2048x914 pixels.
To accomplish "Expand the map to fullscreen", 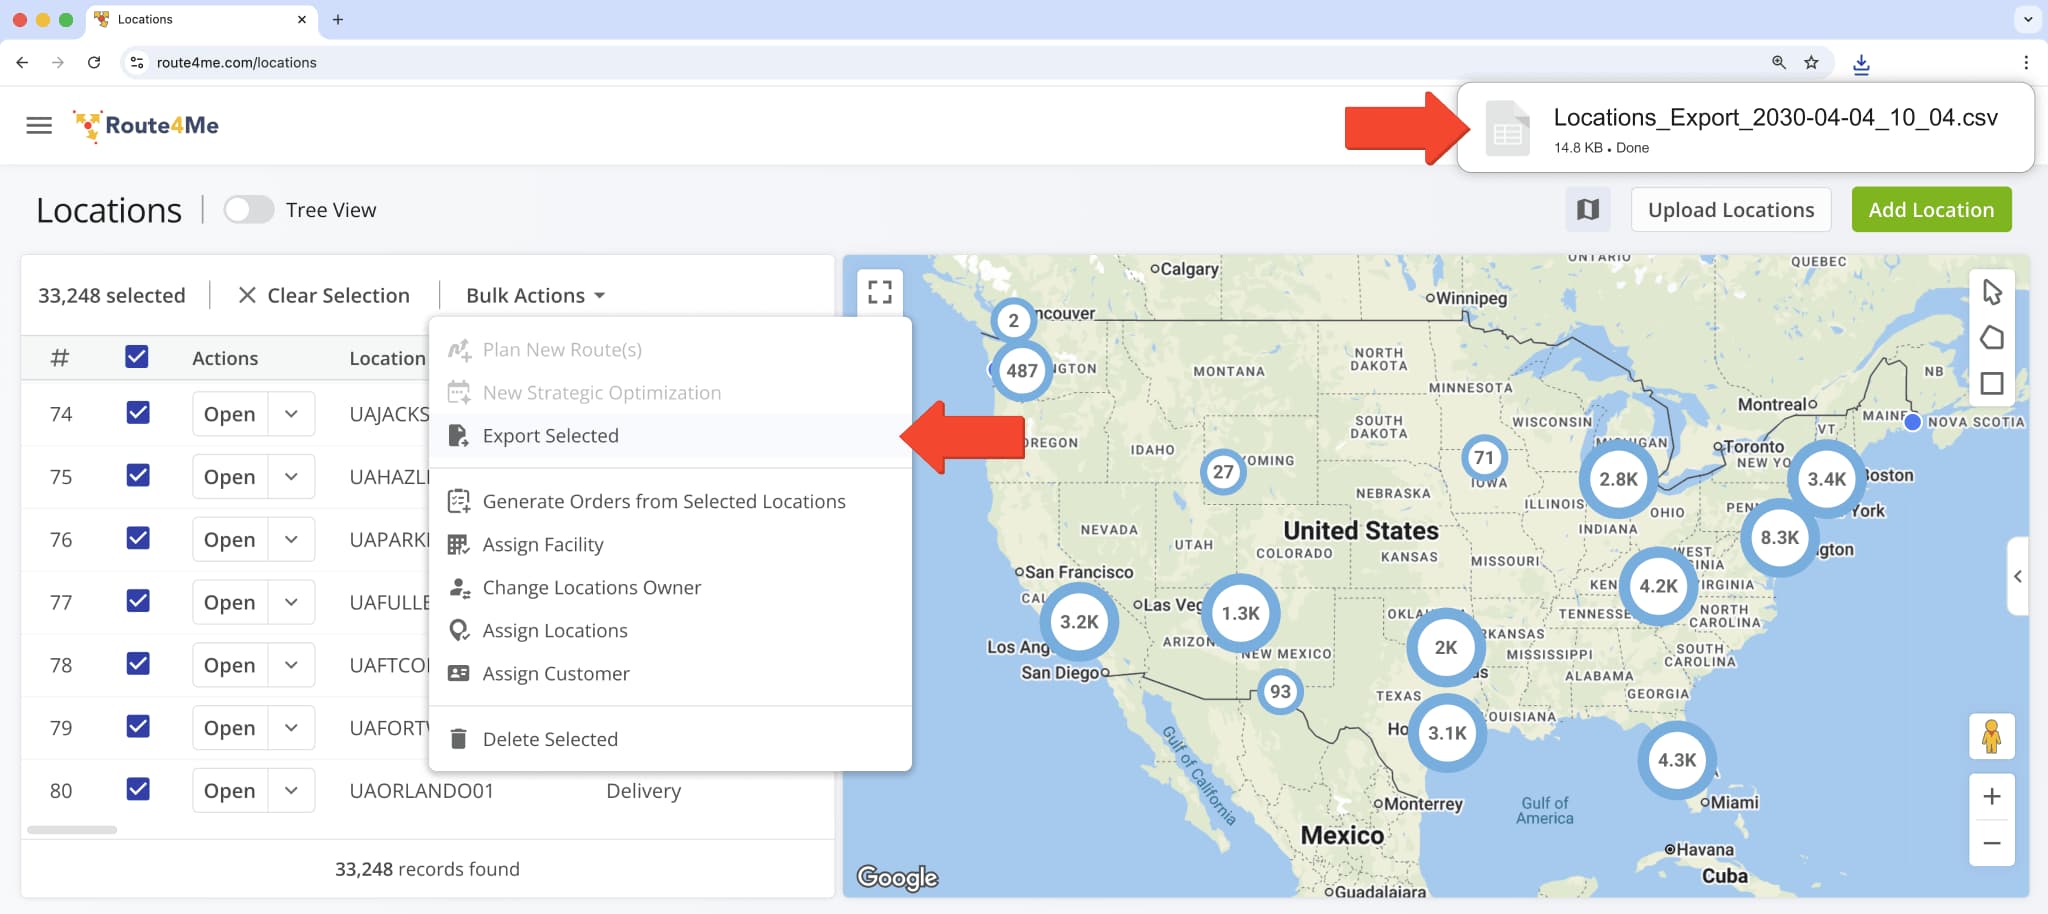I will pos(880,292).
